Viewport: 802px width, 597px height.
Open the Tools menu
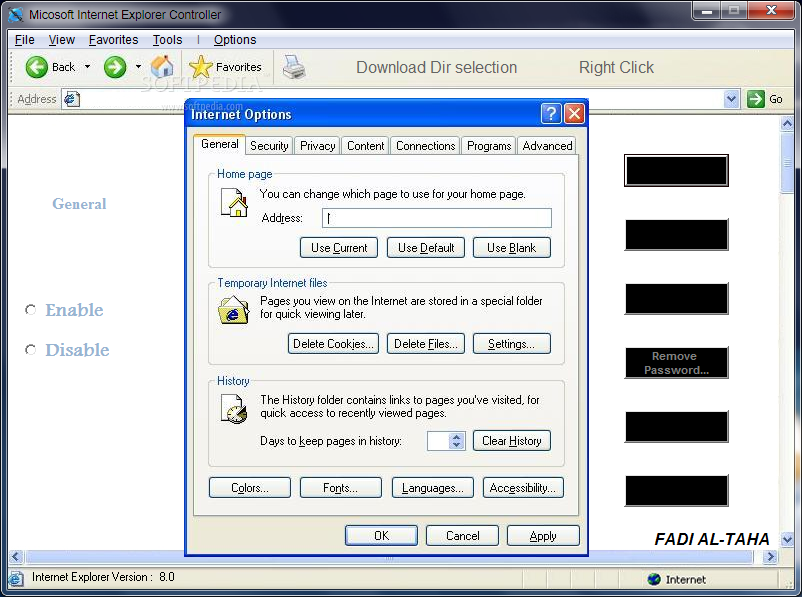pos(167,39)
